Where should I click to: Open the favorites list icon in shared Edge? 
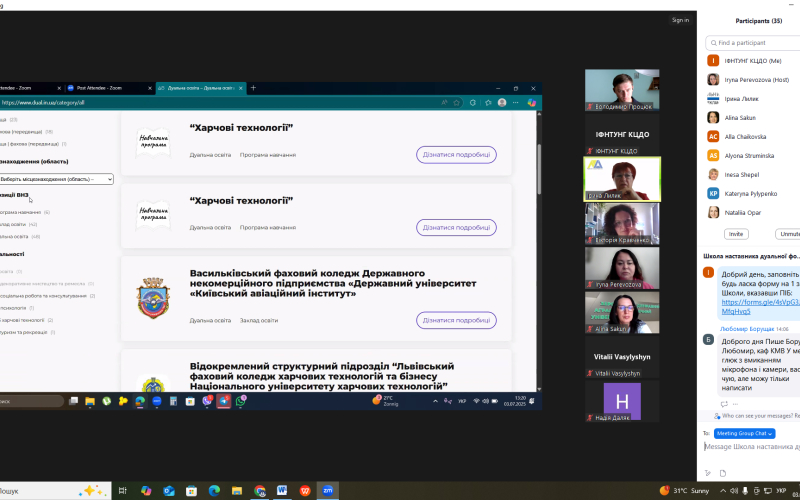488,103
